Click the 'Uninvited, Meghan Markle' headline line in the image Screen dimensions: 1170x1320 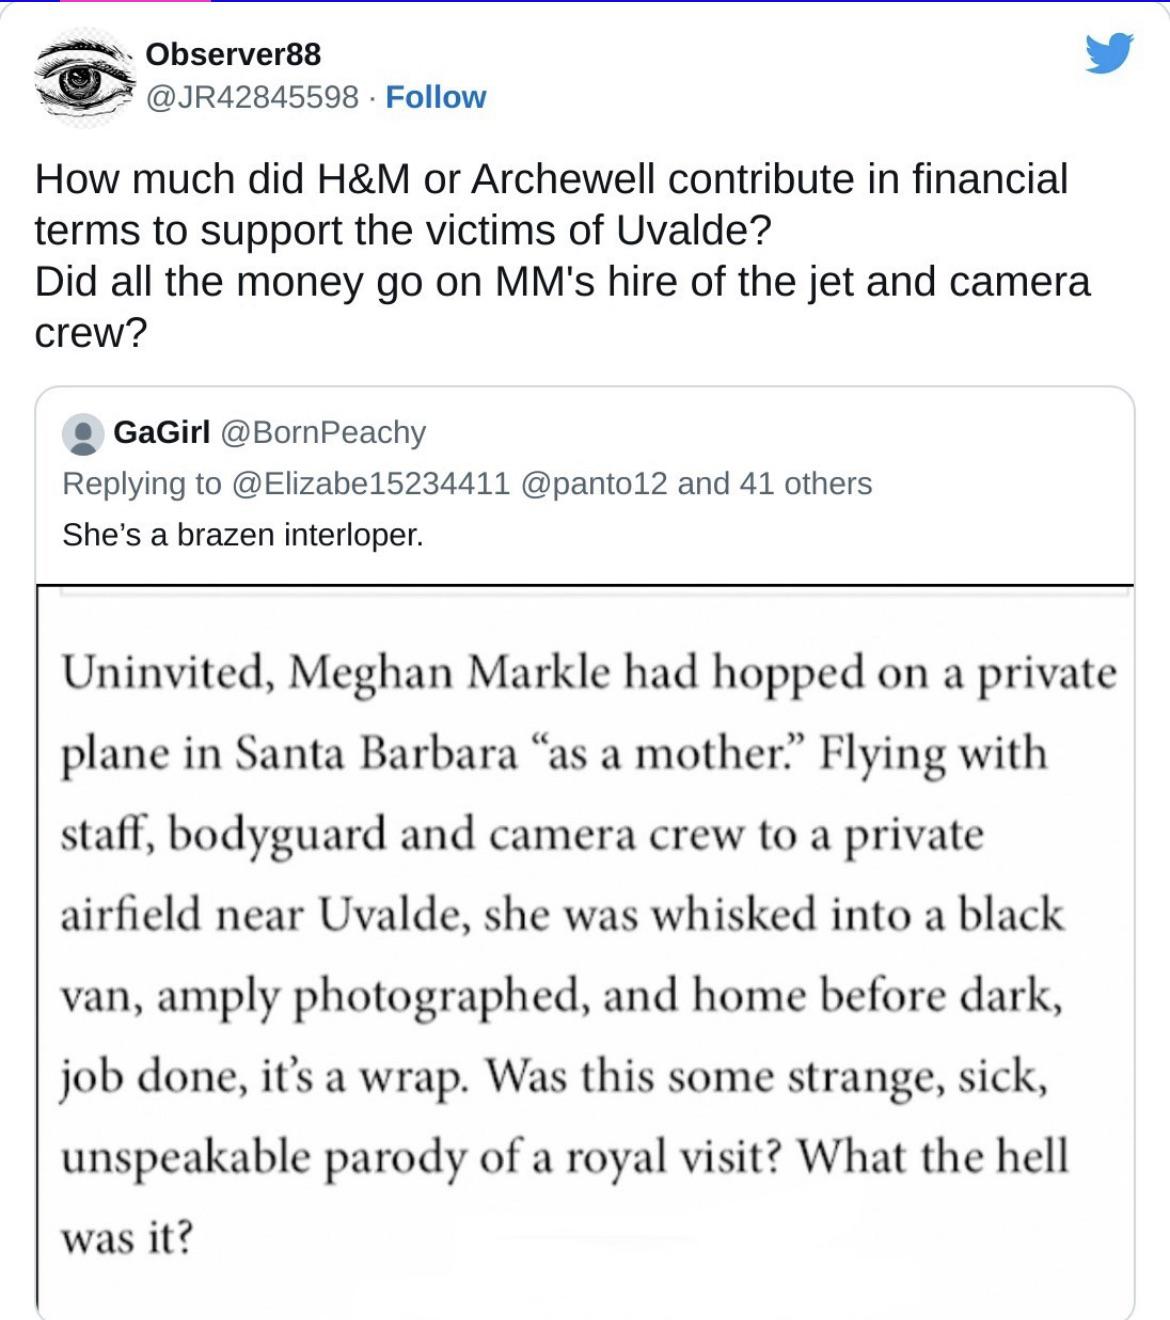click(588, 672)
